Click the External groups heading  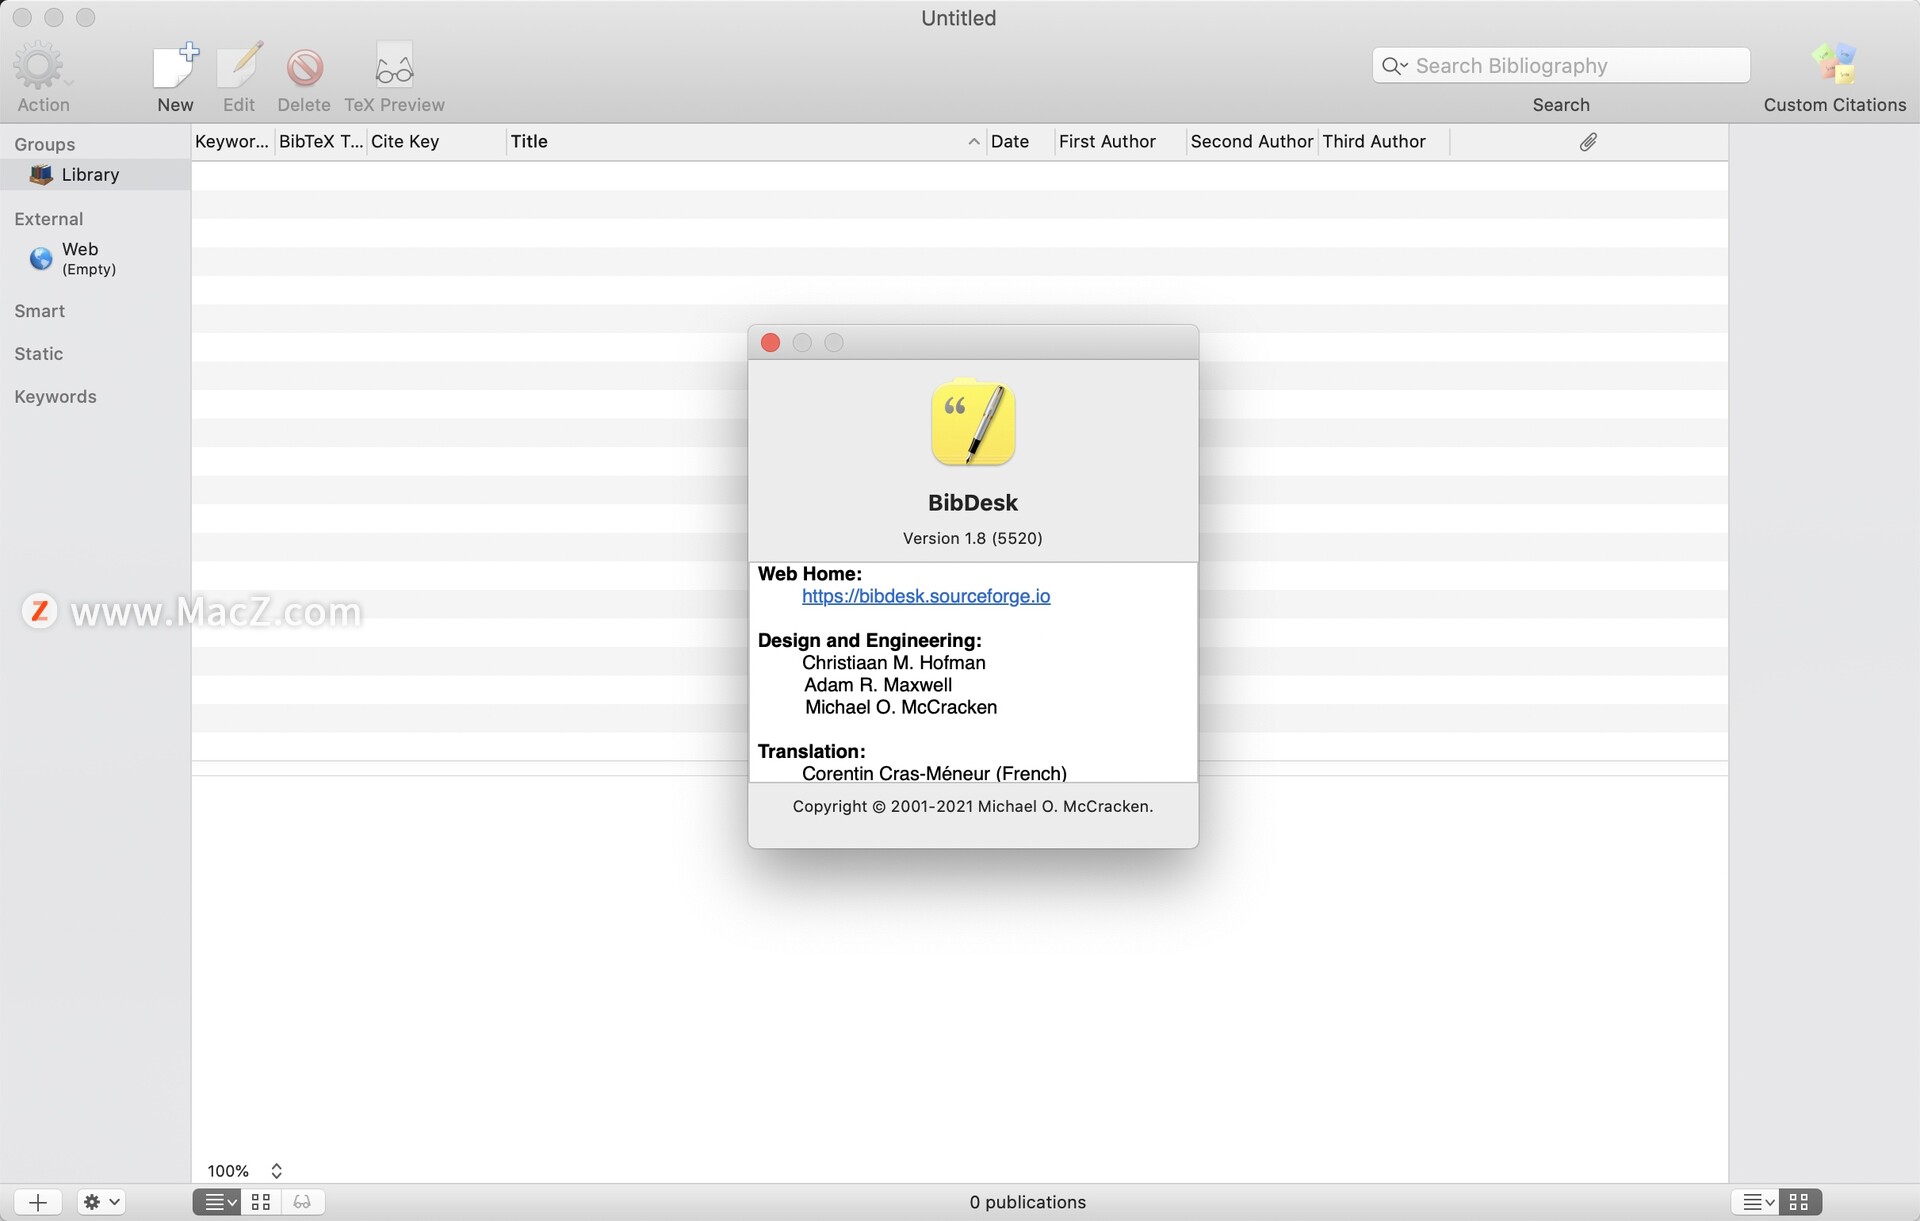(49, 219)
